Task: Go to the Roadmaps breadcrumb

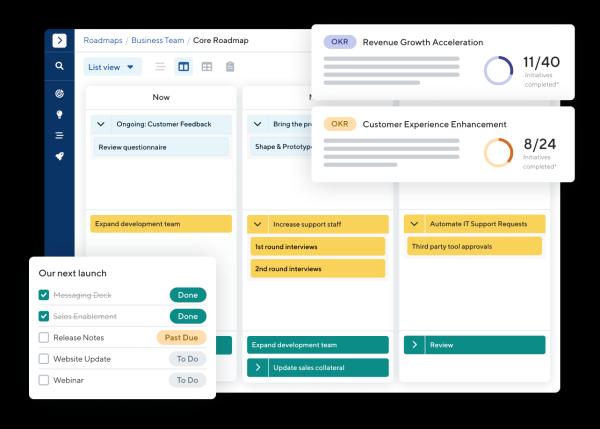Action: [x=102, y=40]
